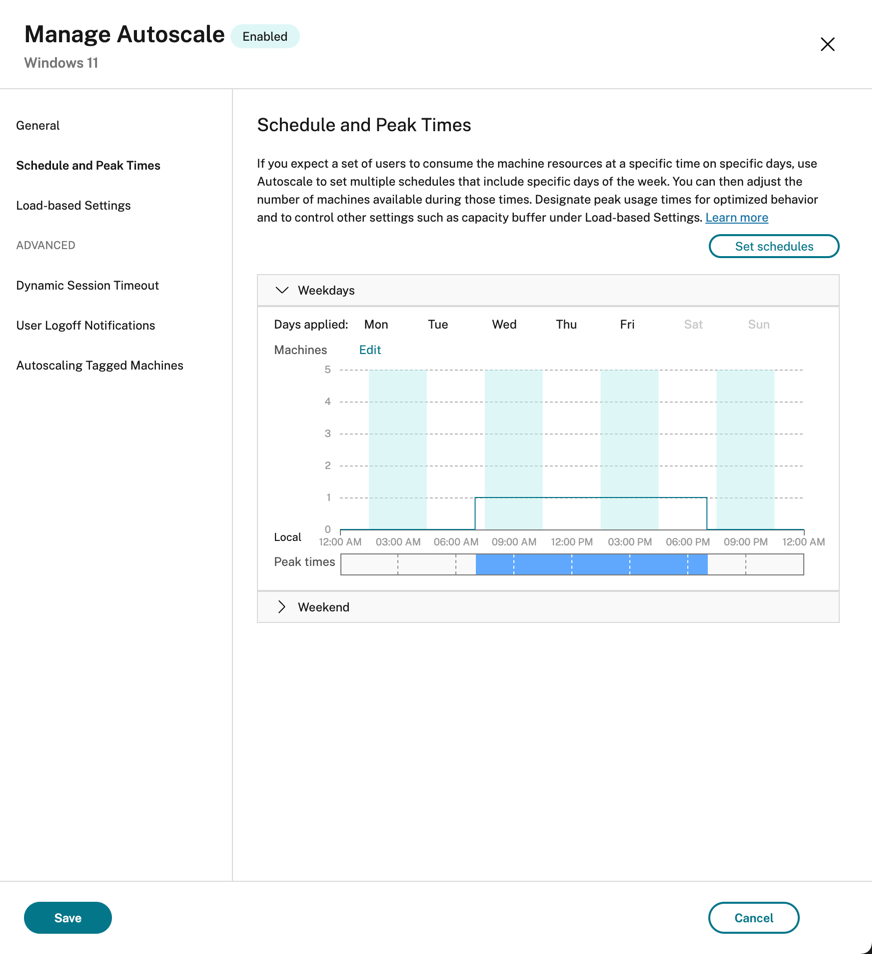Expand the Weekend schedule section
Viewport: 872px width, 954px height.
282,607
